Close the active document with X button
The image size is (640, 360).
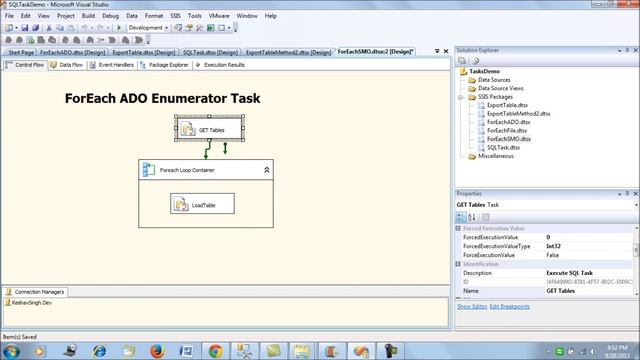coord(446,51)
